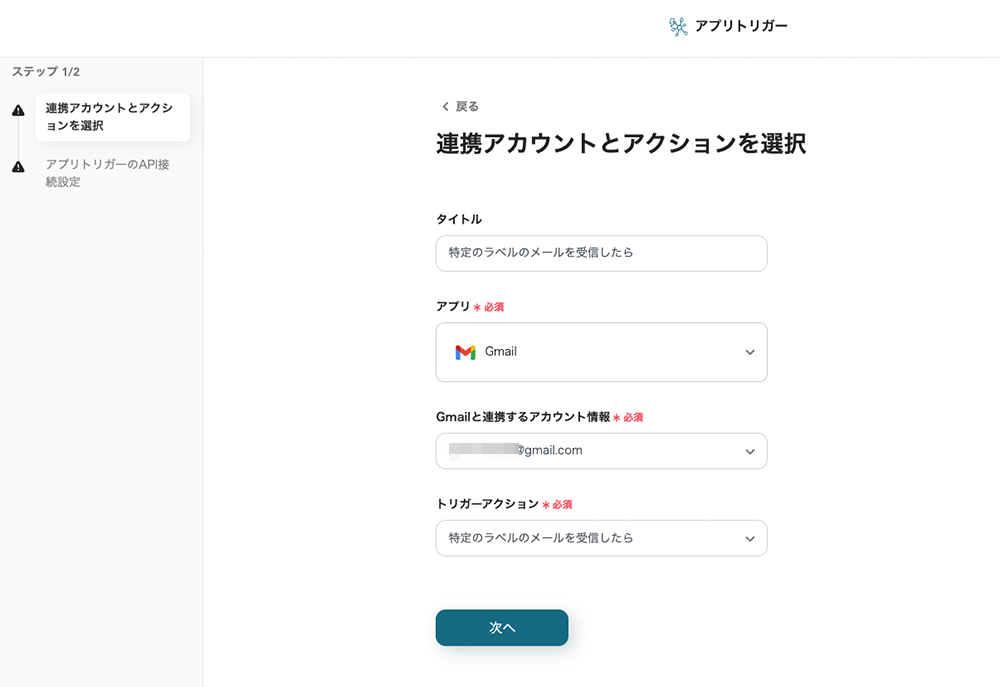The width and height of the screenshot is (1000, 687).
Task: Click the 連携アカウントとアクションを選択 page heading
Action: 621,143
